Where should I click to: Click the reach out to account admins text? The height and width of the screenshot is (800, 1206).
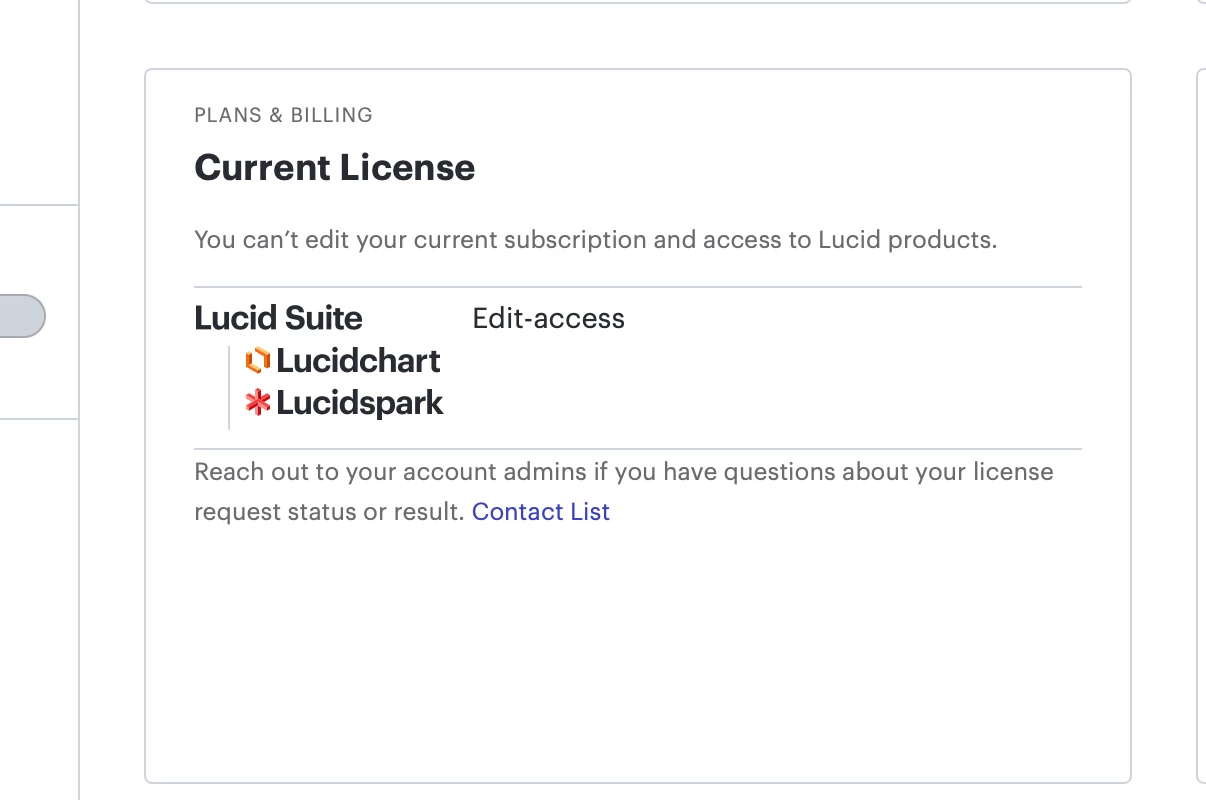(624, 491)
